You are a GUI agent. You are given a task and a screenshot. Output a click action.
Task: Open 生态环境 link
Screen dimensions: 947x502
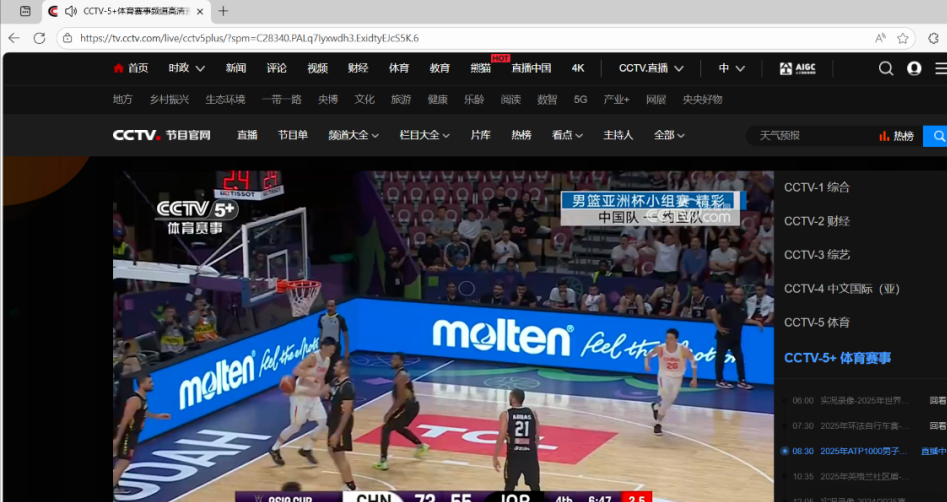click(225, 100)
